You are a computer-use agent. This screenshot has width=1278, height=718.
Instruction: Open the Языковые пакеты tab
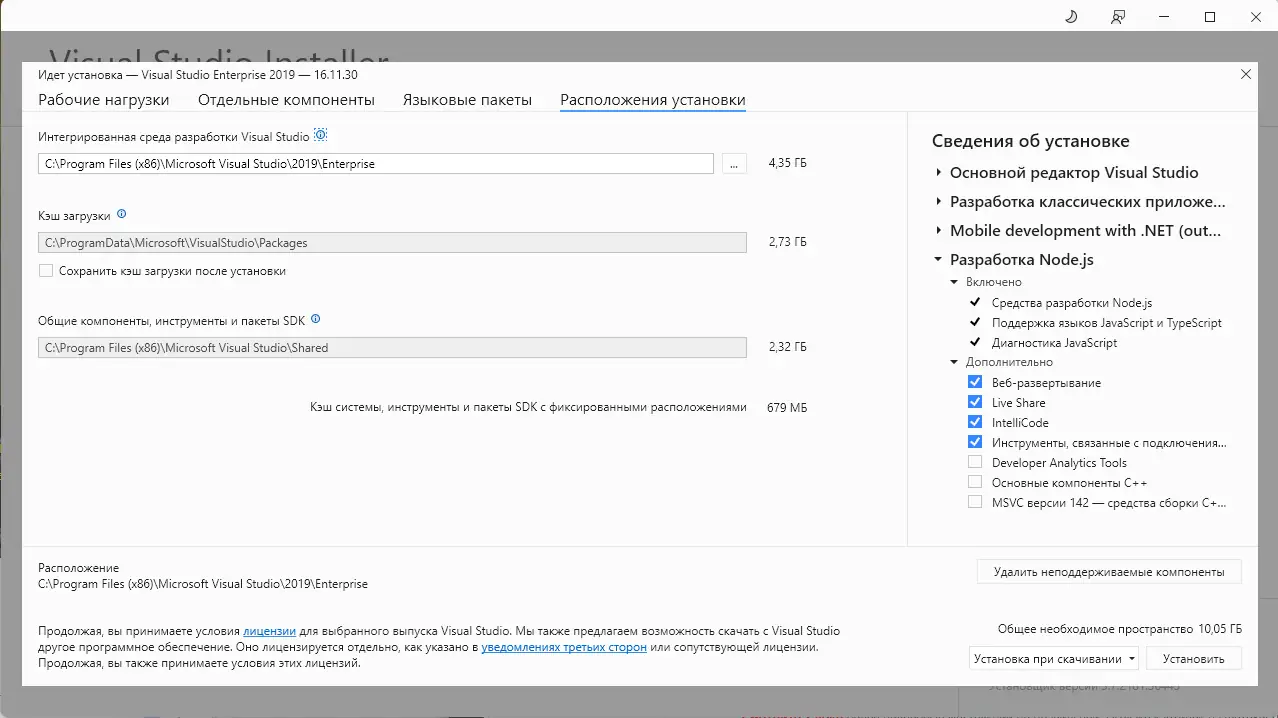(467, 100)
